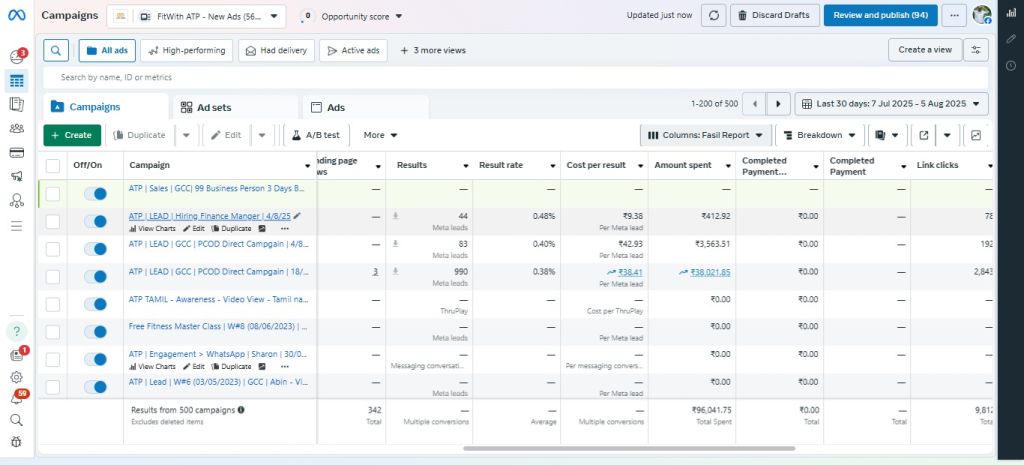Open Events Manager icon in sidebar
Viewport: 1024px width, 465px height.
coord(16,200)
